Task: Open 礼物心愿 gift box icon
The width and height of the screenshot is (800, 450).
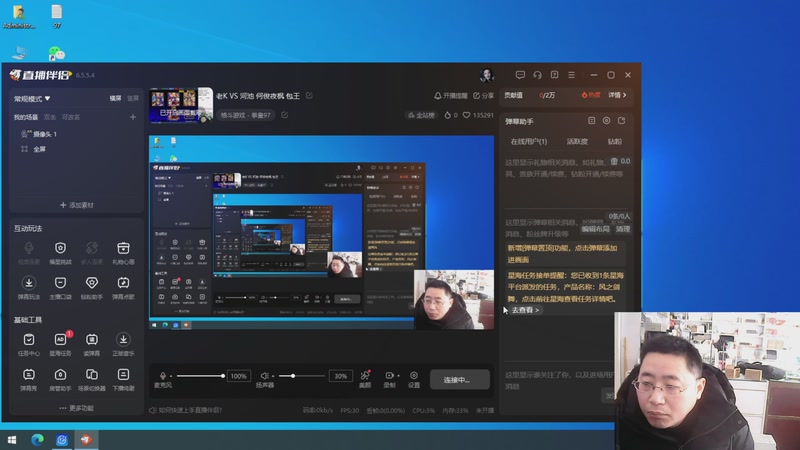Action: (x=123, y=248)
